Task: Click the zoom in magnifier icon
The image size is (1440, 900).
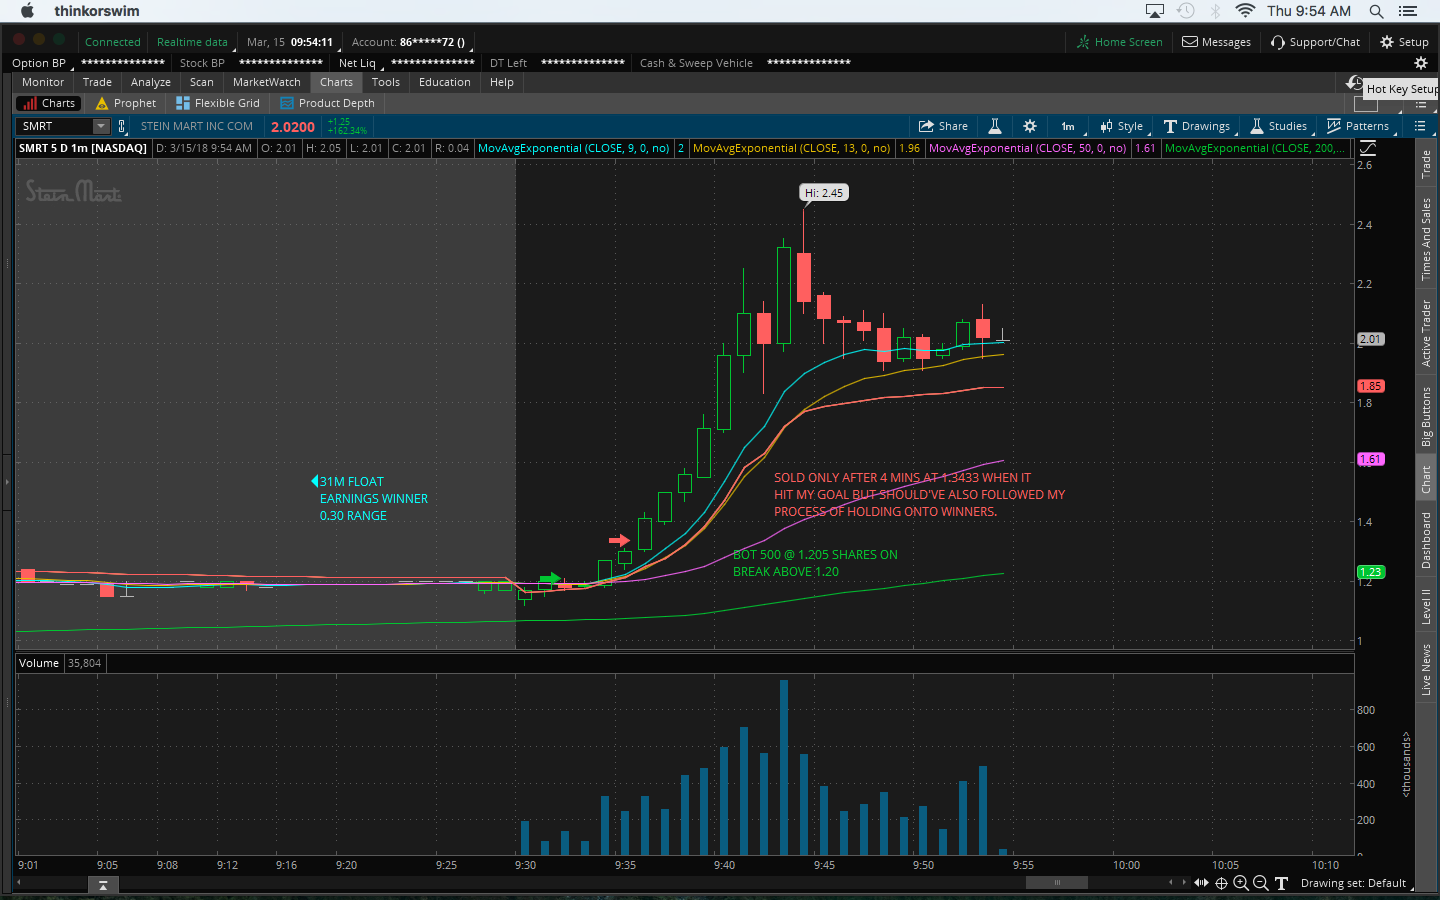Action: click(x=1241, y=883)
